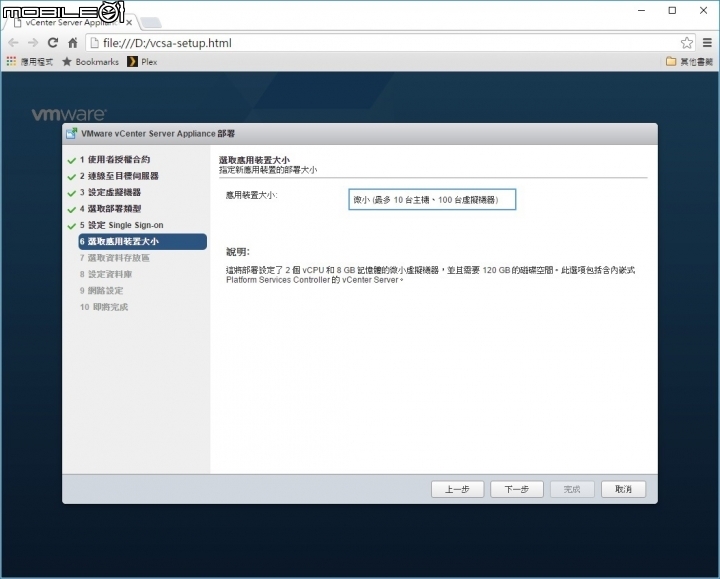Viewport: 720px width, 579px height.
Task: Maximize the browser window
Action: click(672, 10)
